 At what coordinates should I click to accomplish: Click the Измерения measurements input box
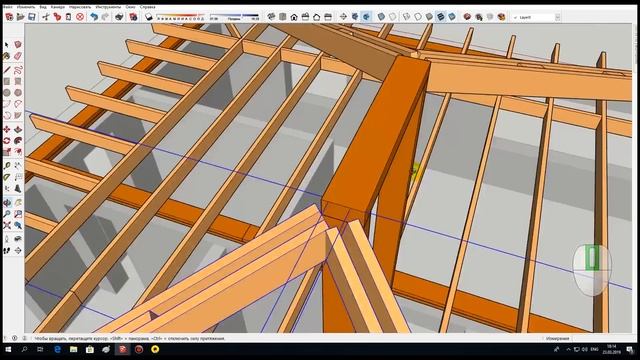(x=601, y=338)
